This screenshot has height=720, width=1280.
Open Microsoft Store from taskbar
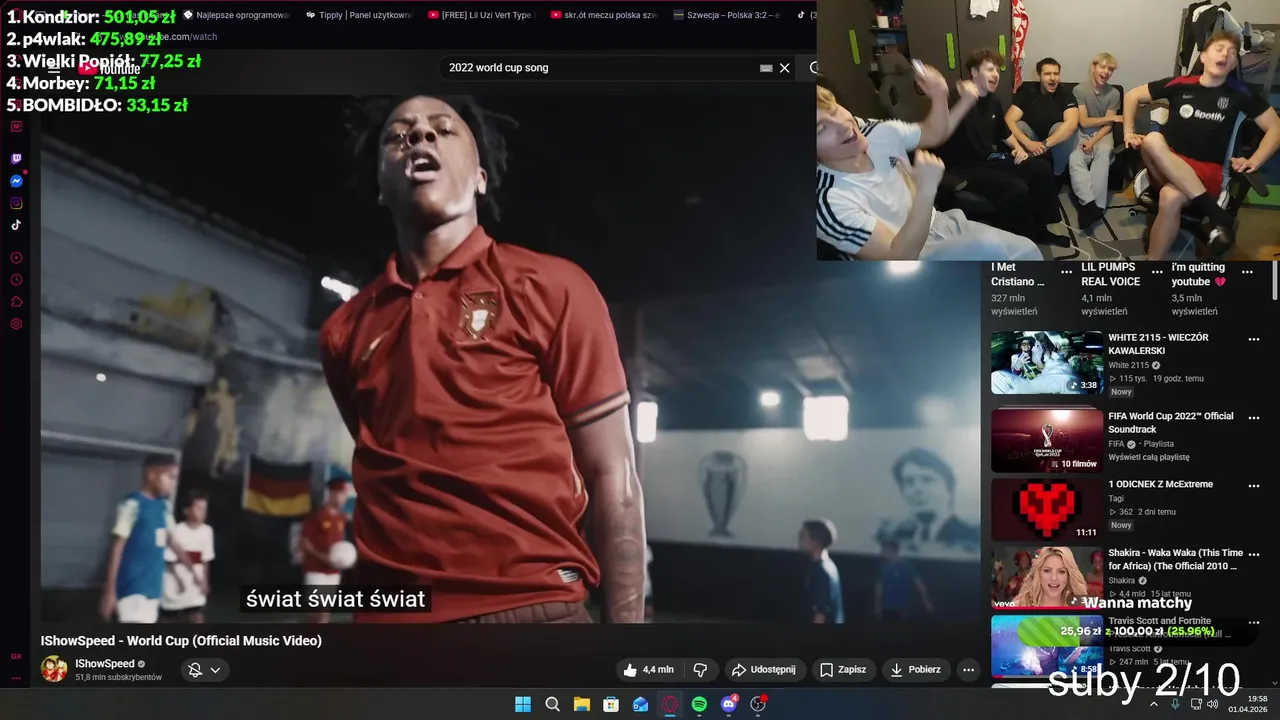[x=611, y=704]
